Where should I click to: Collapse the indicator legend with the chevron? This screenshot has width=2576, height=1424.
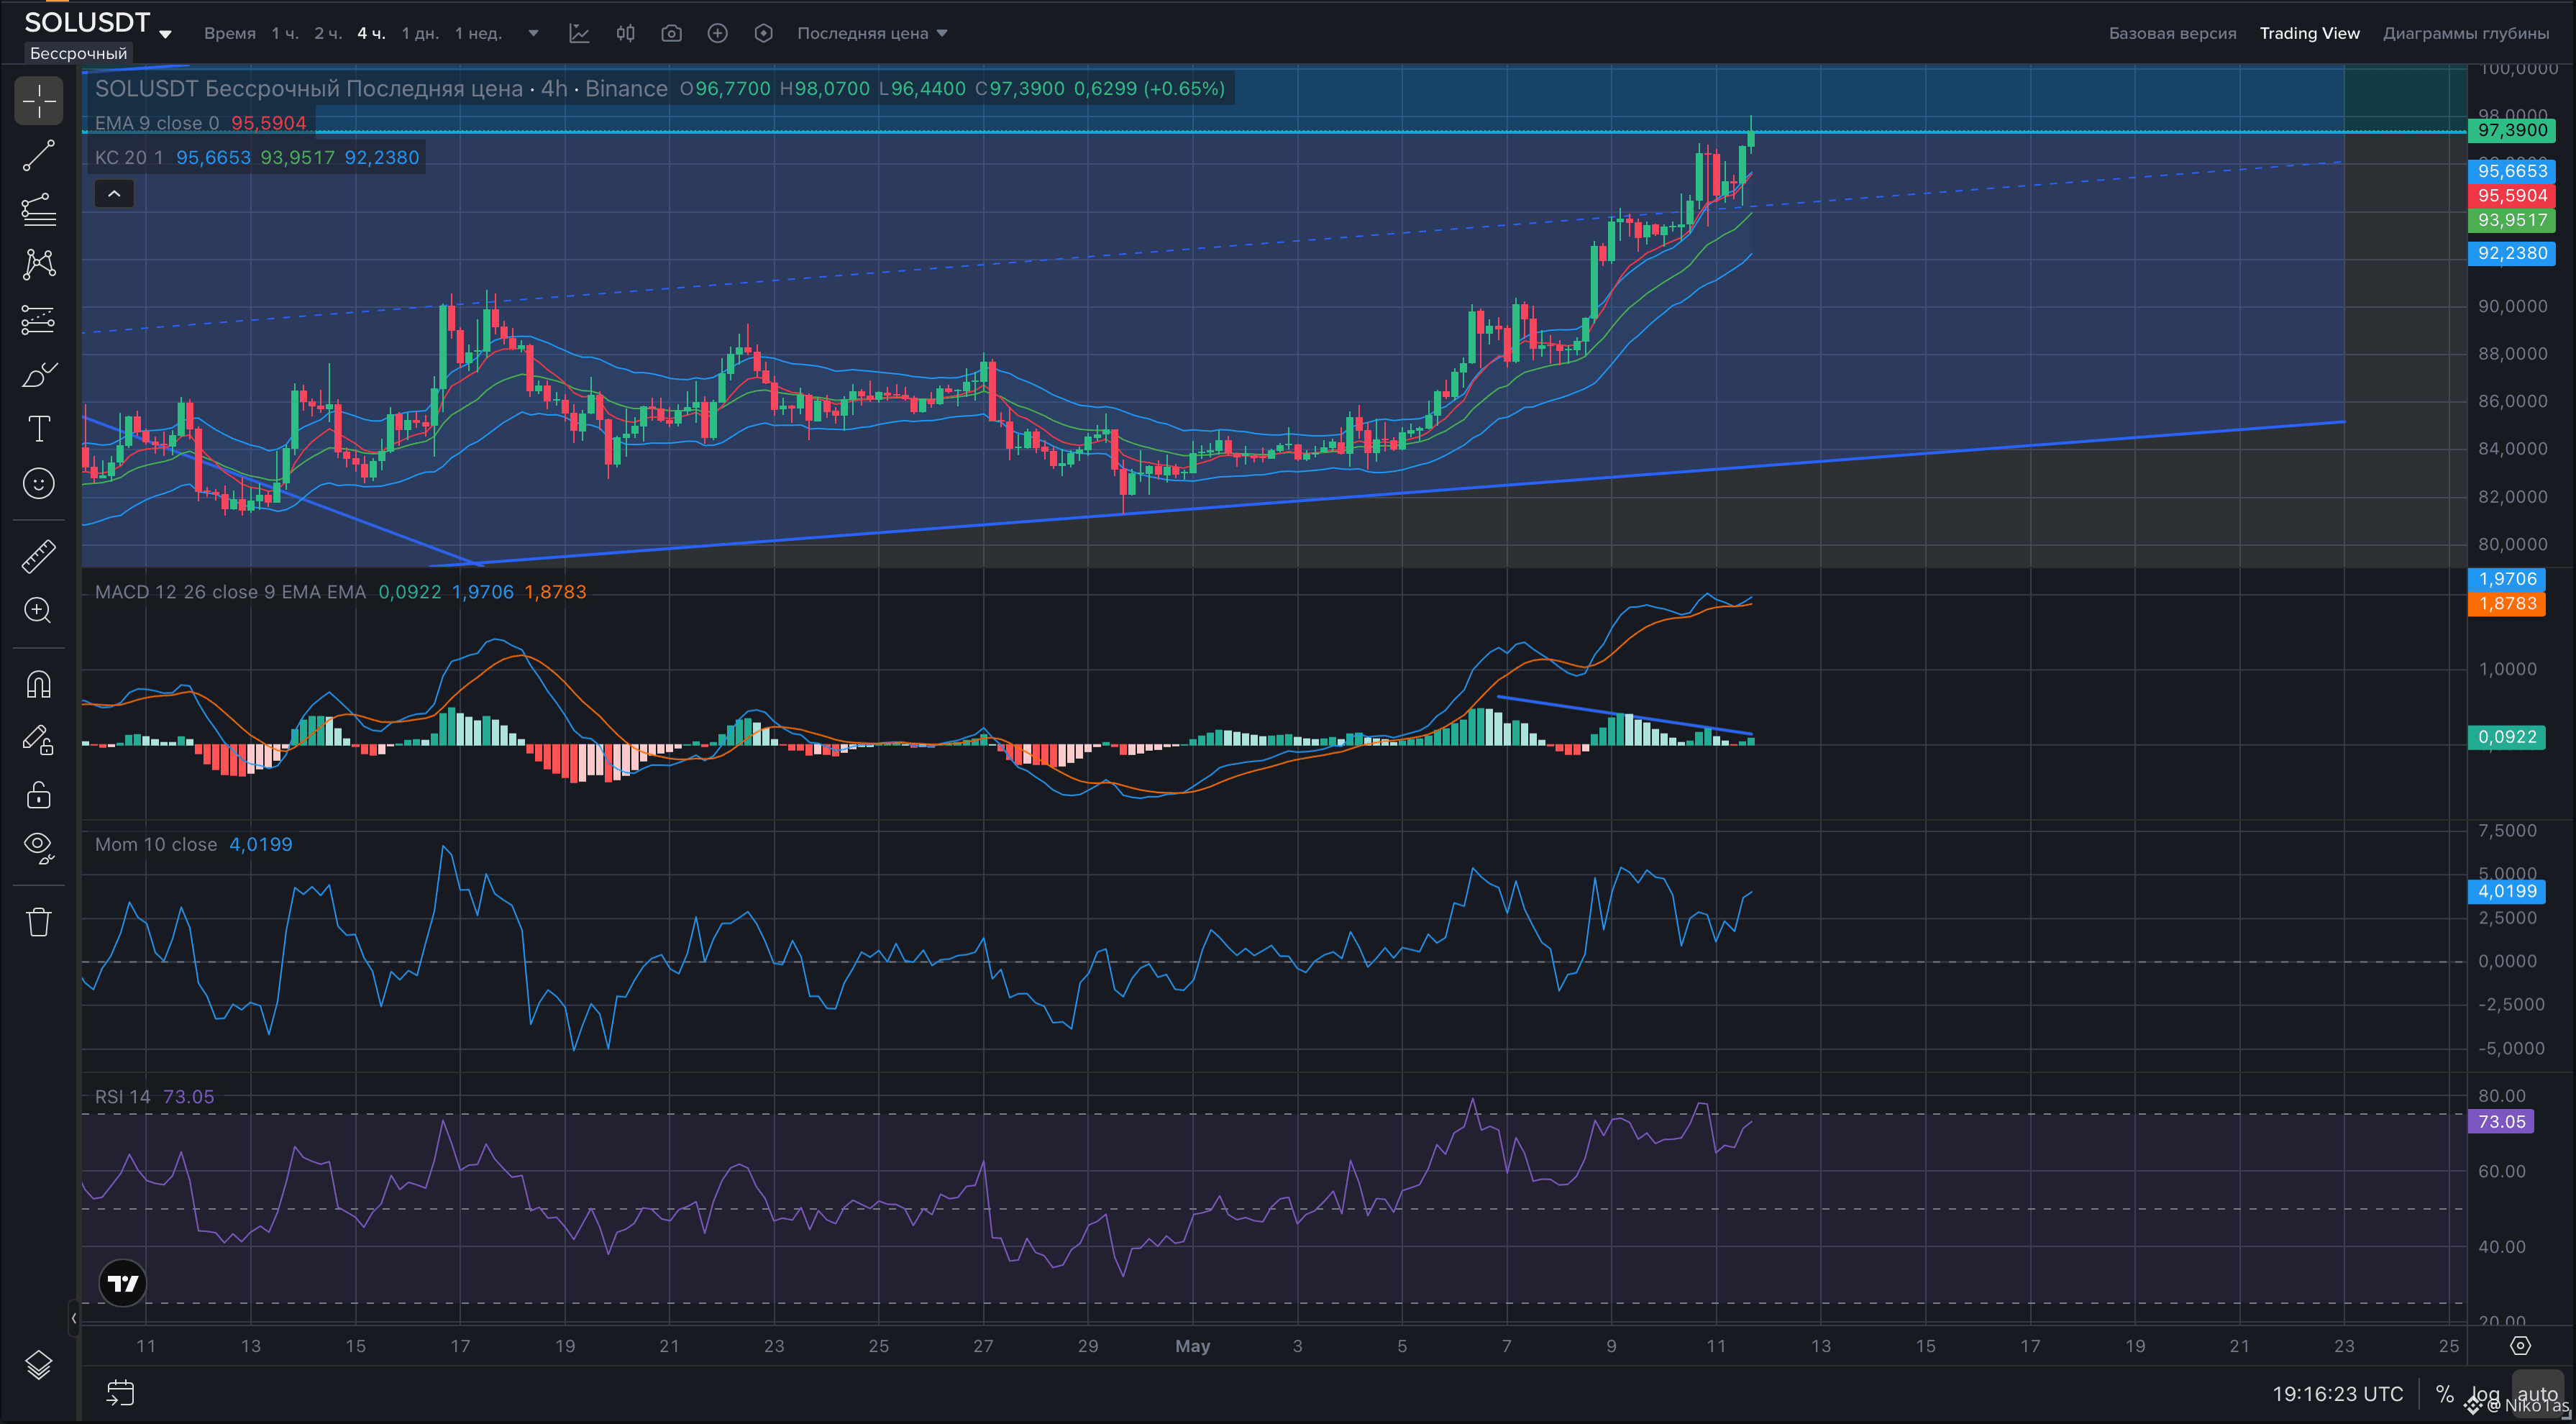(x=114, y=194)
